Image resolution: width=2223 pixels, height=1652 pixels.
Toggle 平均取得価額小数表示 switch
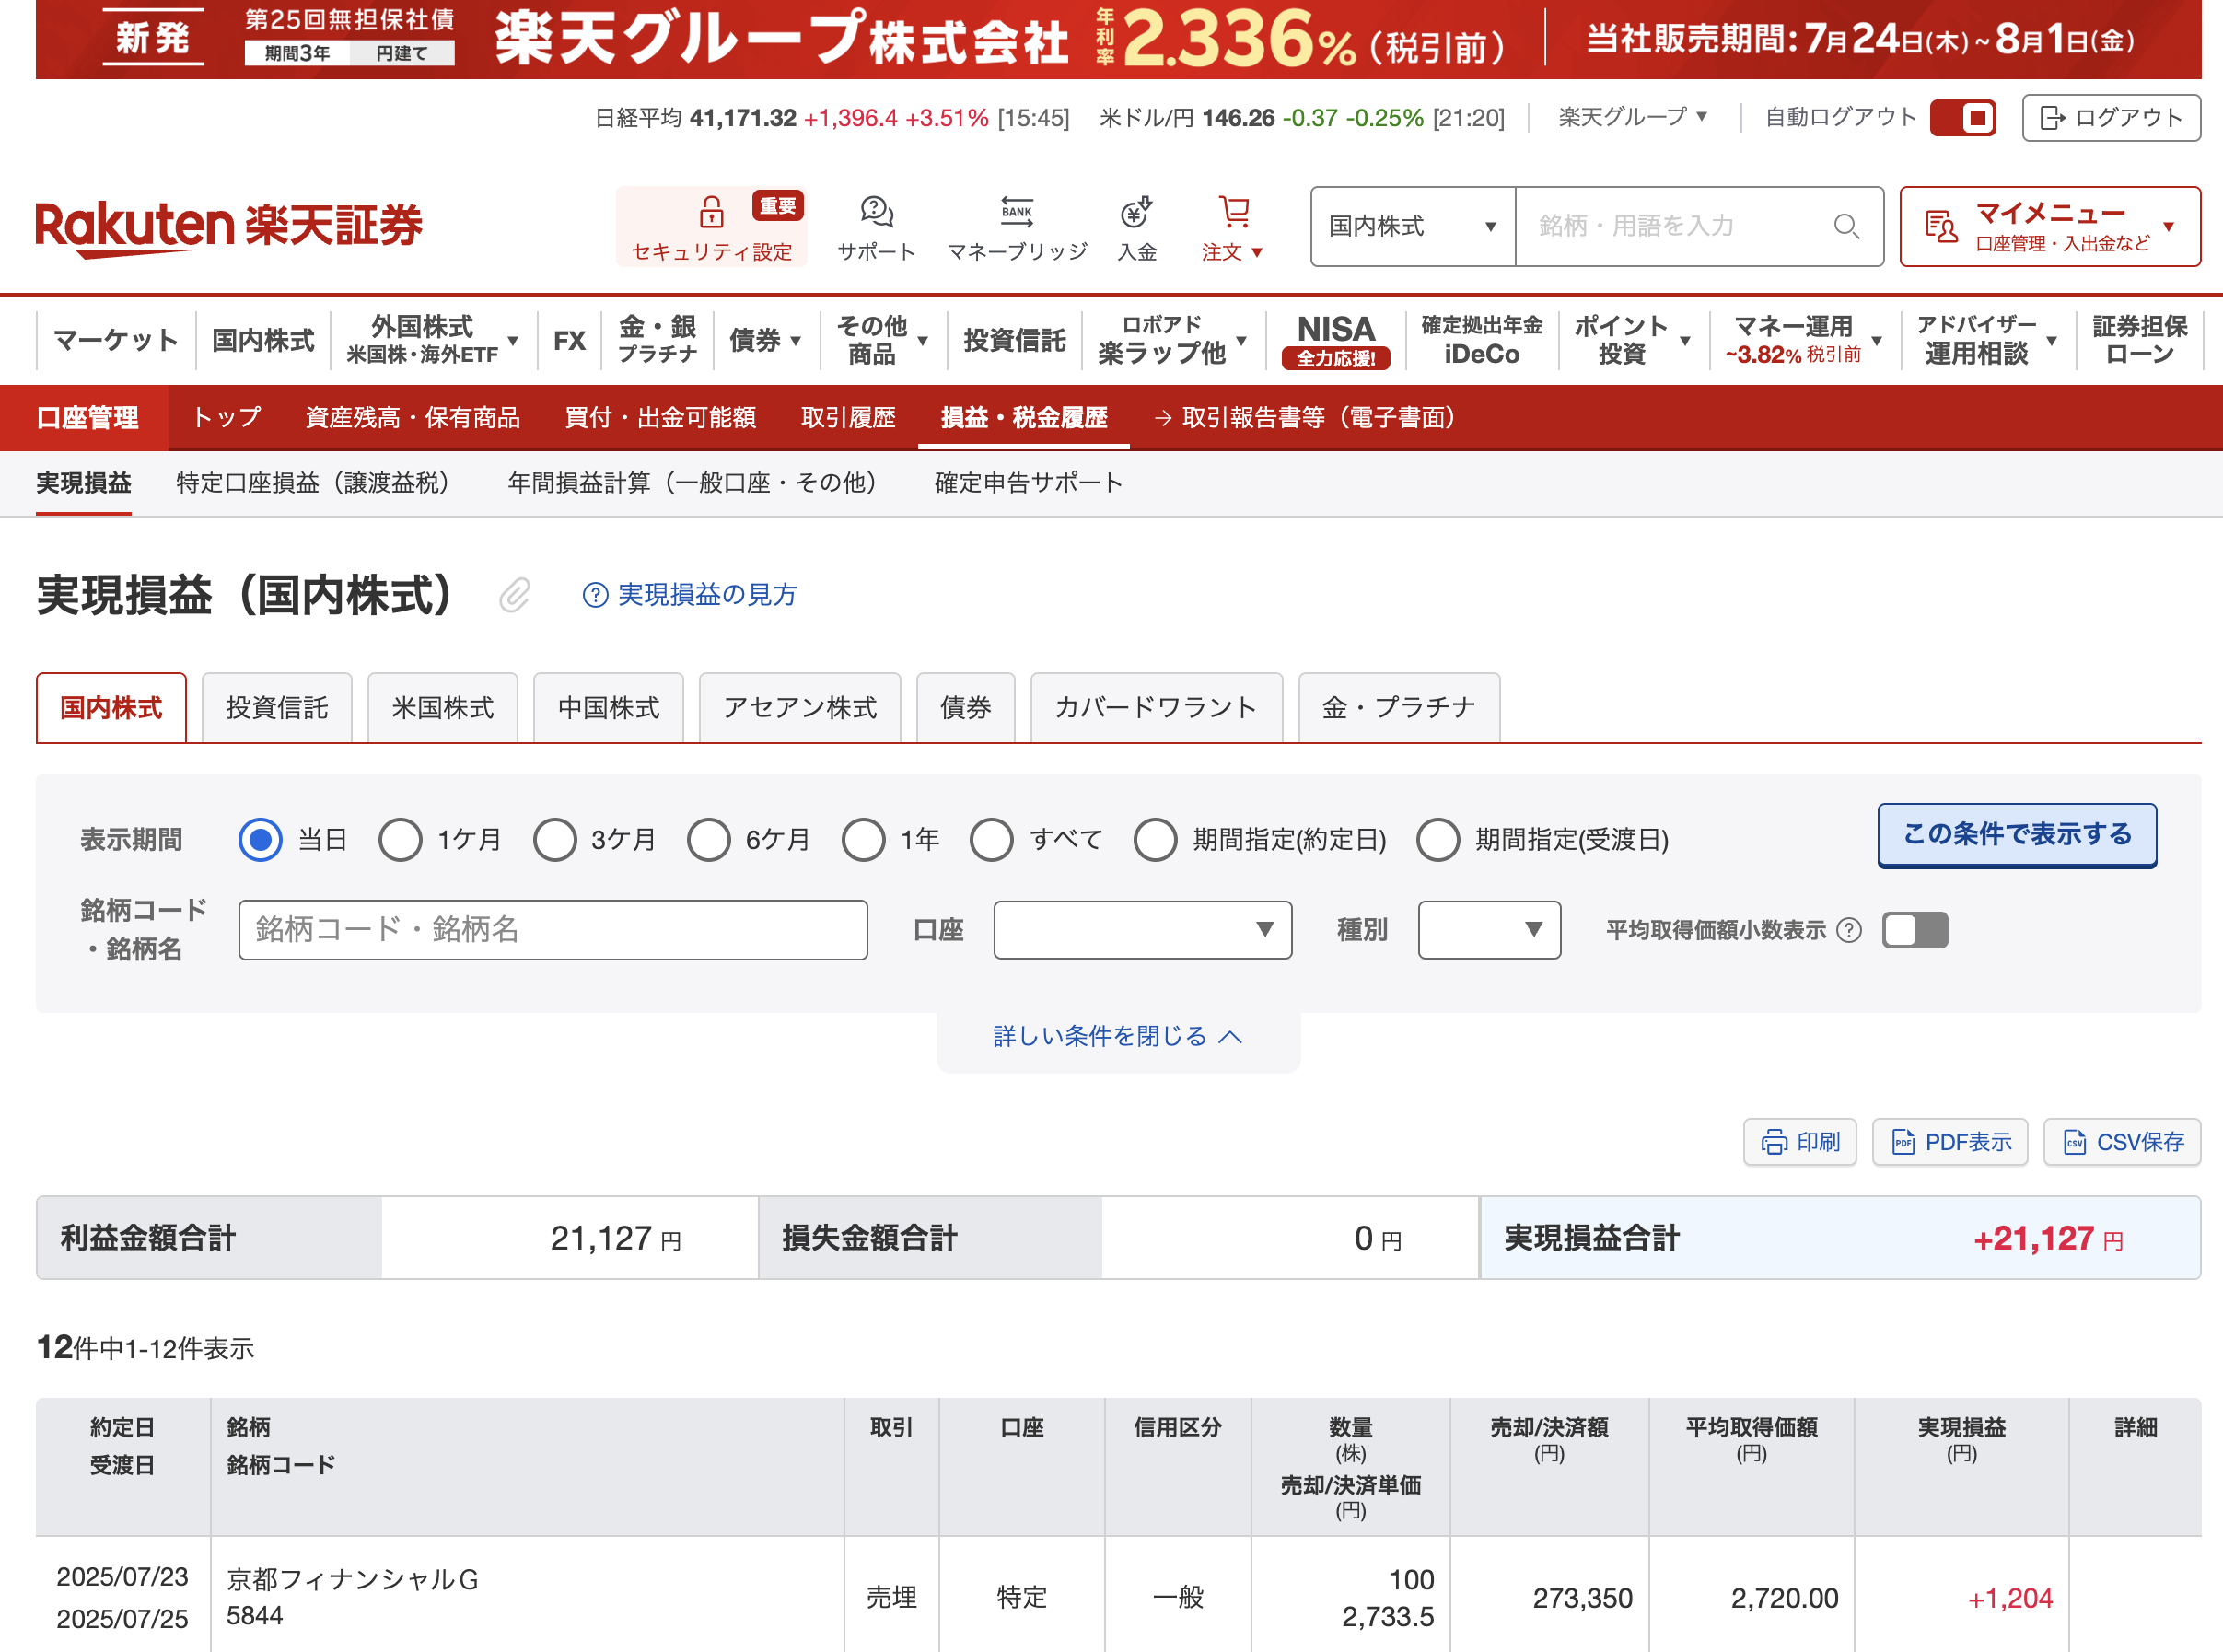[x=1914, y=930]
